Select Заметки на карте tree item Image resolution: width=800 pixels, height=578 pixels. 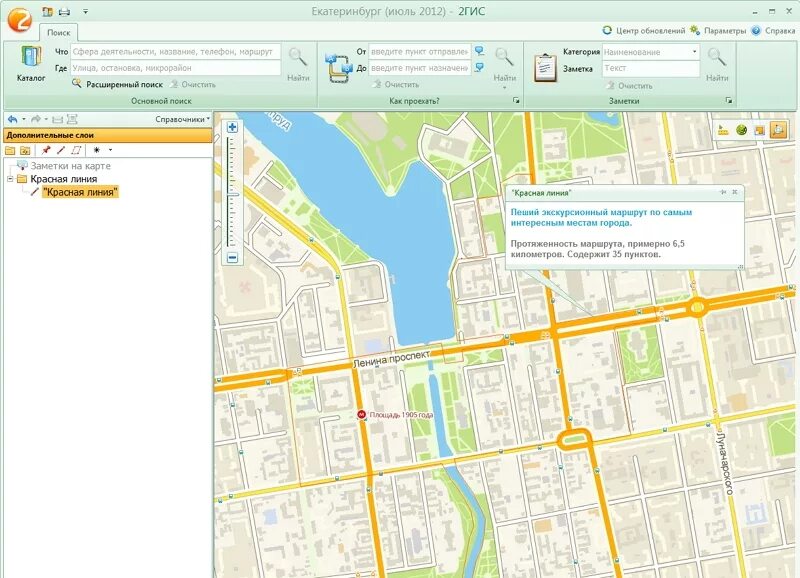[70, 166]
